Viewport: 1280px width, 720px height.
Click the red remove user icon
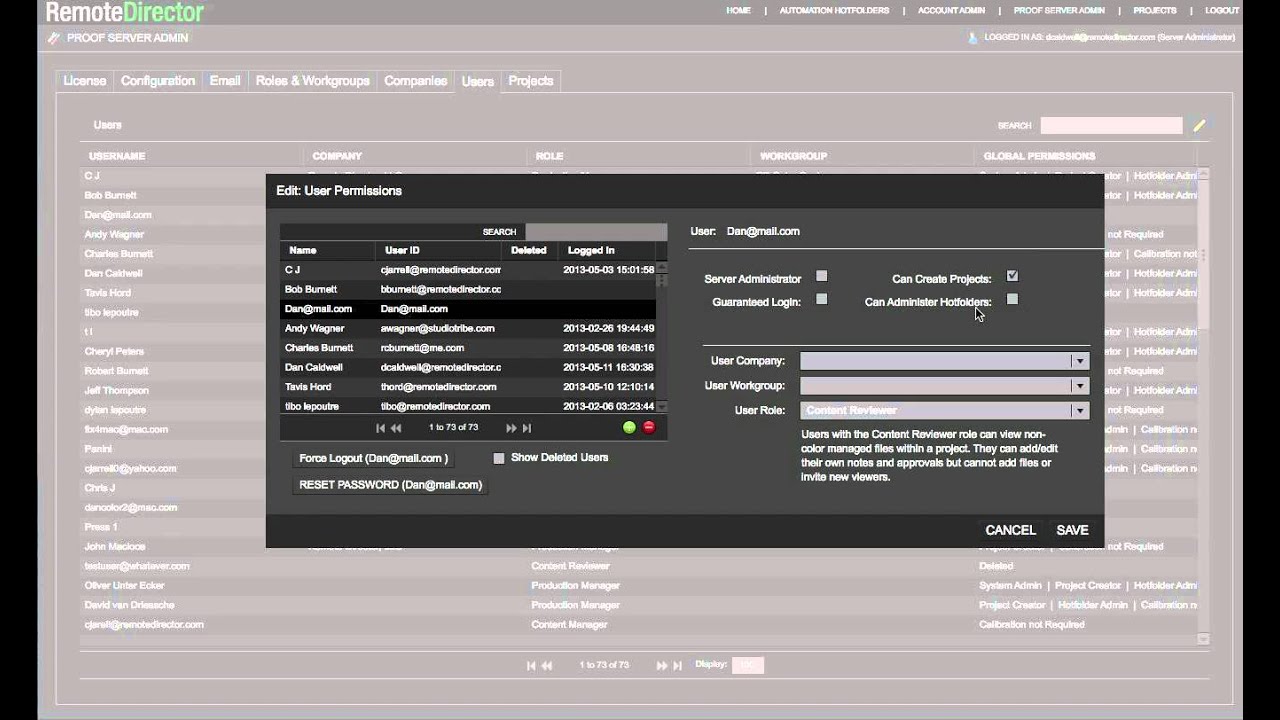(x=649, y=427)
